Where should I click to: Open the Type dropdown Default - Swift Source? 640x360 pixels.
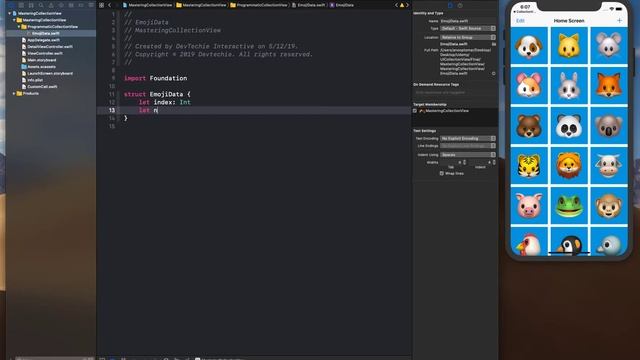pos(468,29)
